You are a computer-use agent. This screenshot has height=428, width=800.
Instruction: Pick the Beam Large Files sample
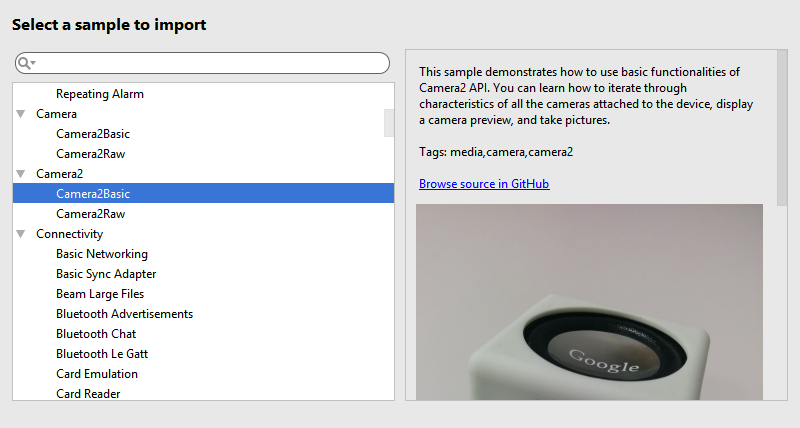100,294
